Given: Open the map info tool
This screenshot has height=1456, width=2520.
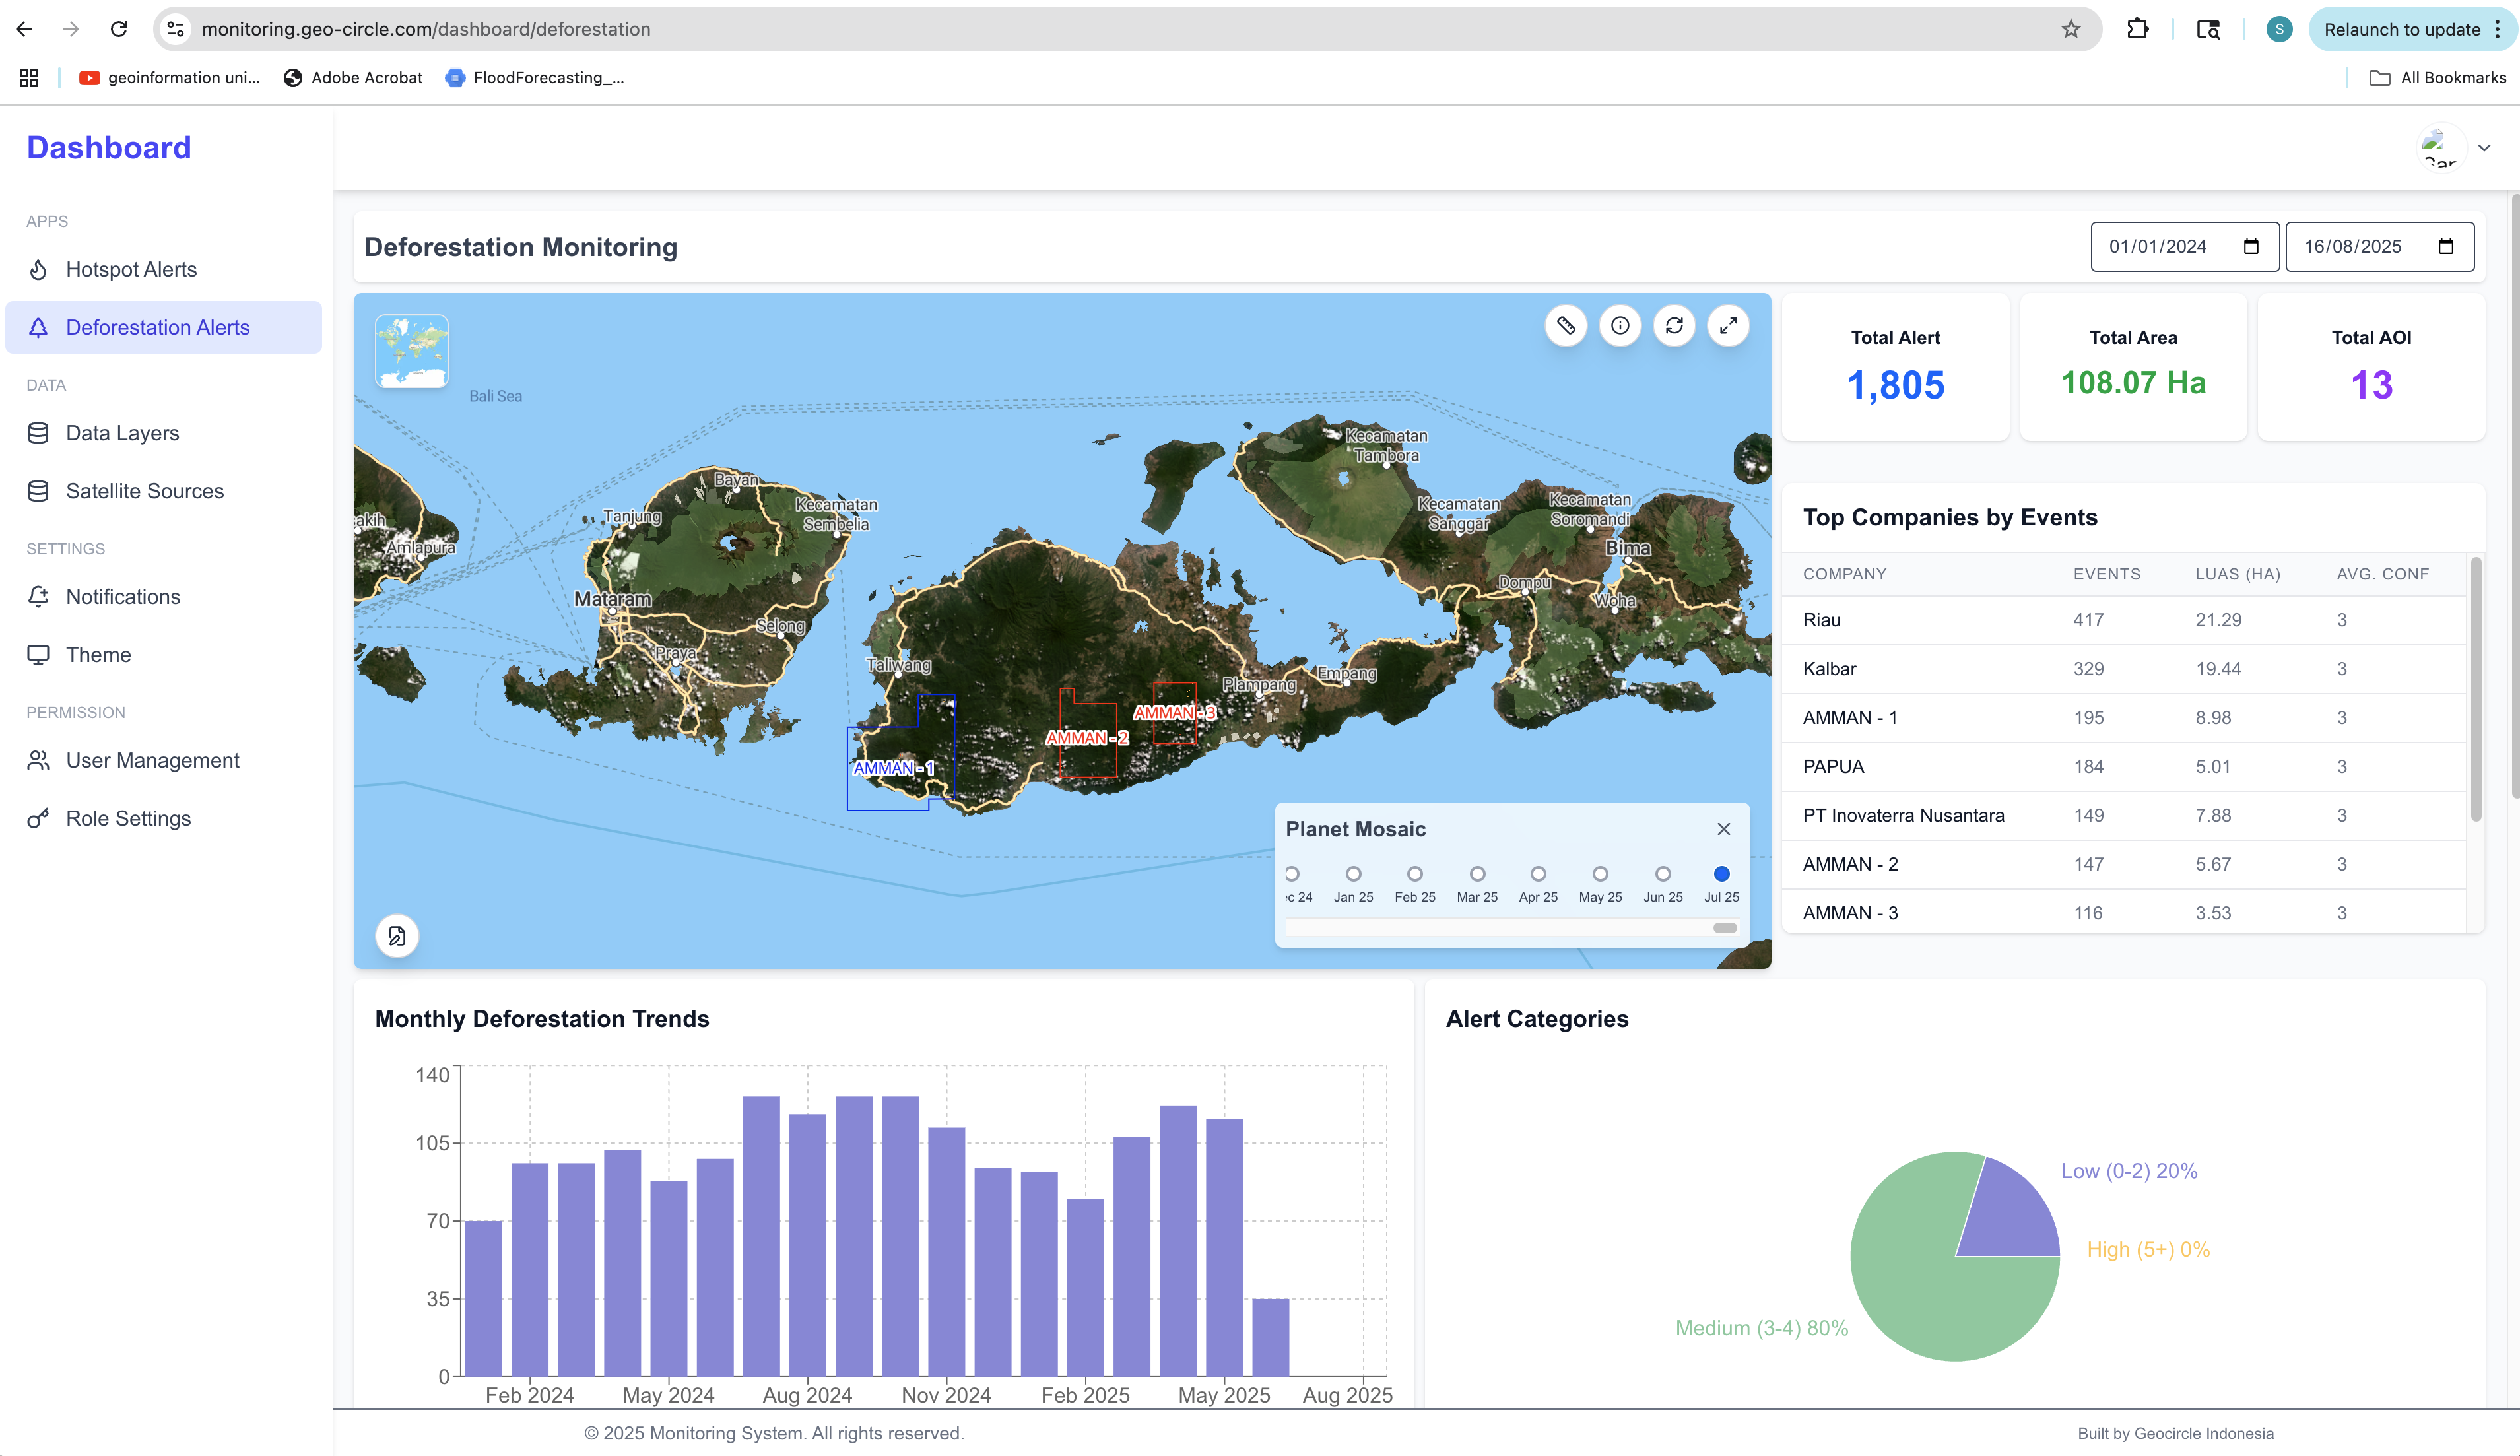Looking at the screenshot, I should pyautogui.click(x=1621, y=325).
